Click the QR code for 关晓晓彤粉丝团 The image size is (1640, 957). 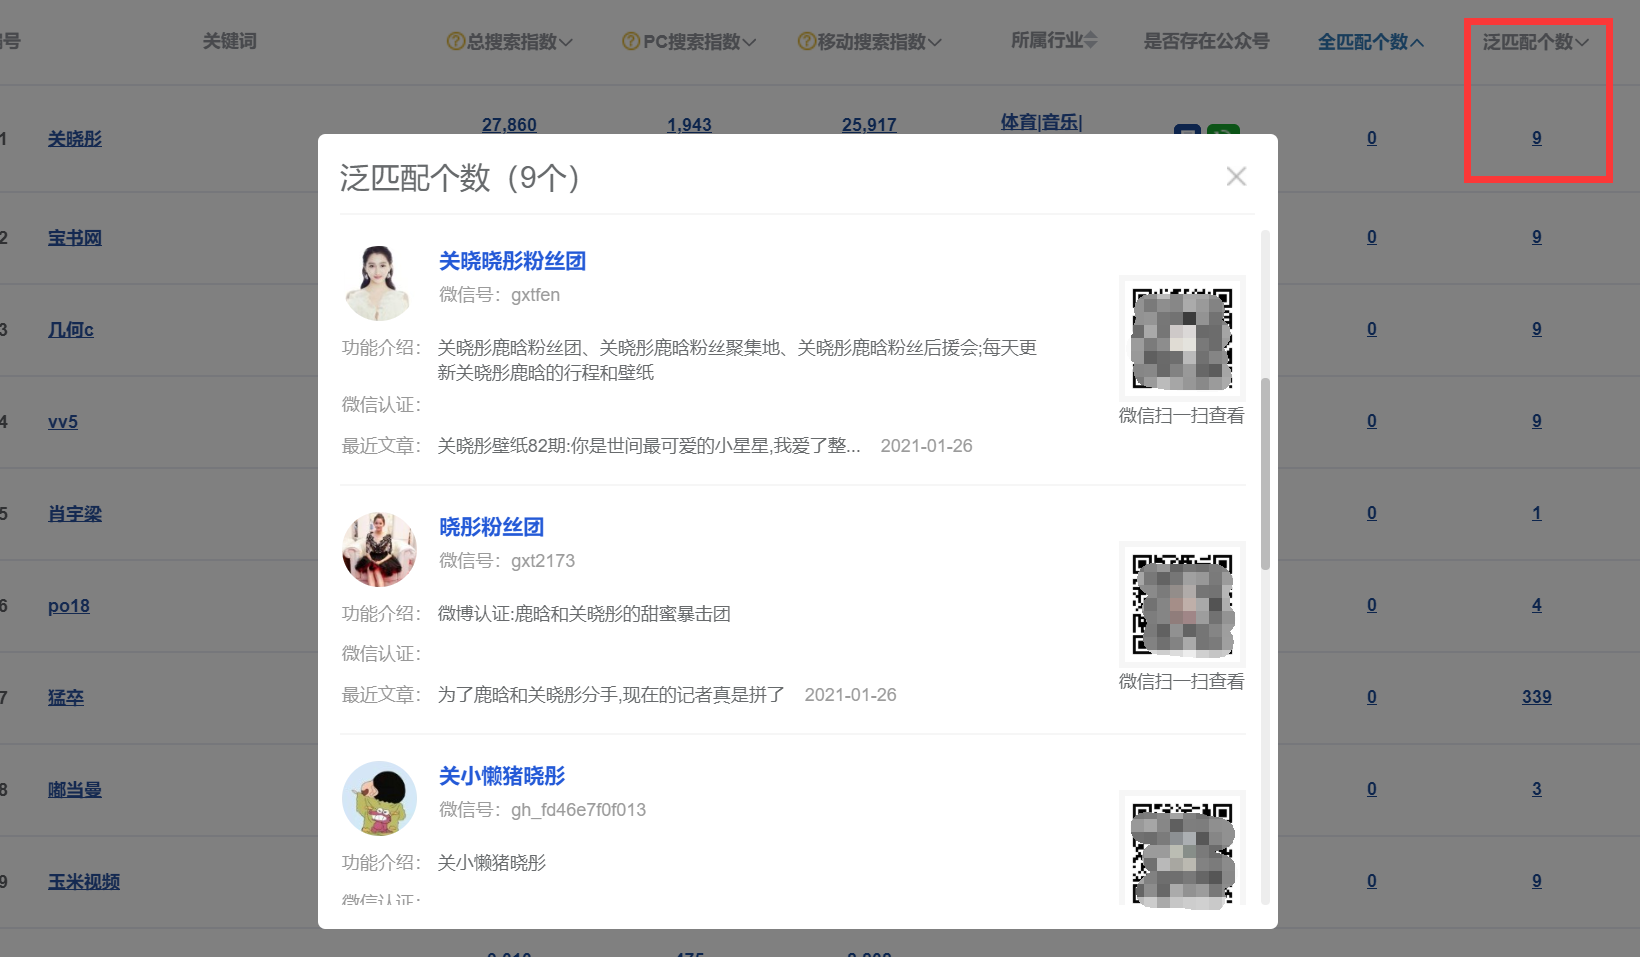(x=1181, y=338)
